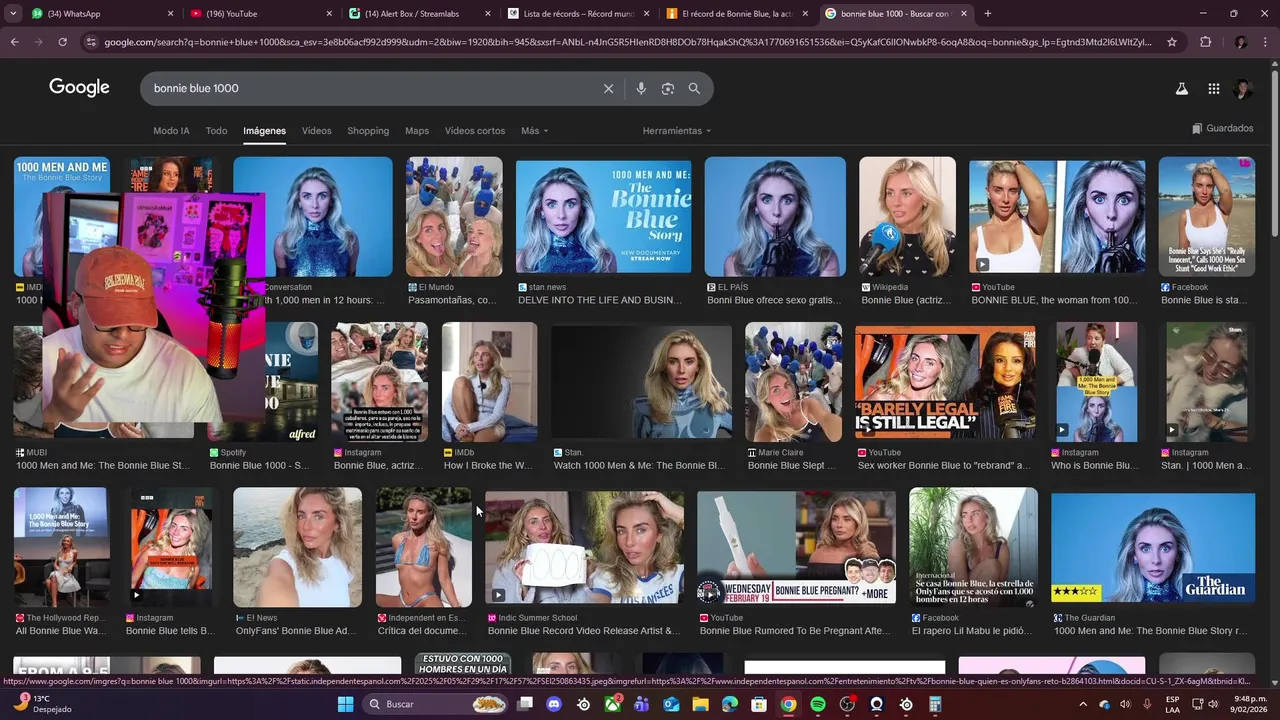
Task: Click the Google logo
Action: 79,88
